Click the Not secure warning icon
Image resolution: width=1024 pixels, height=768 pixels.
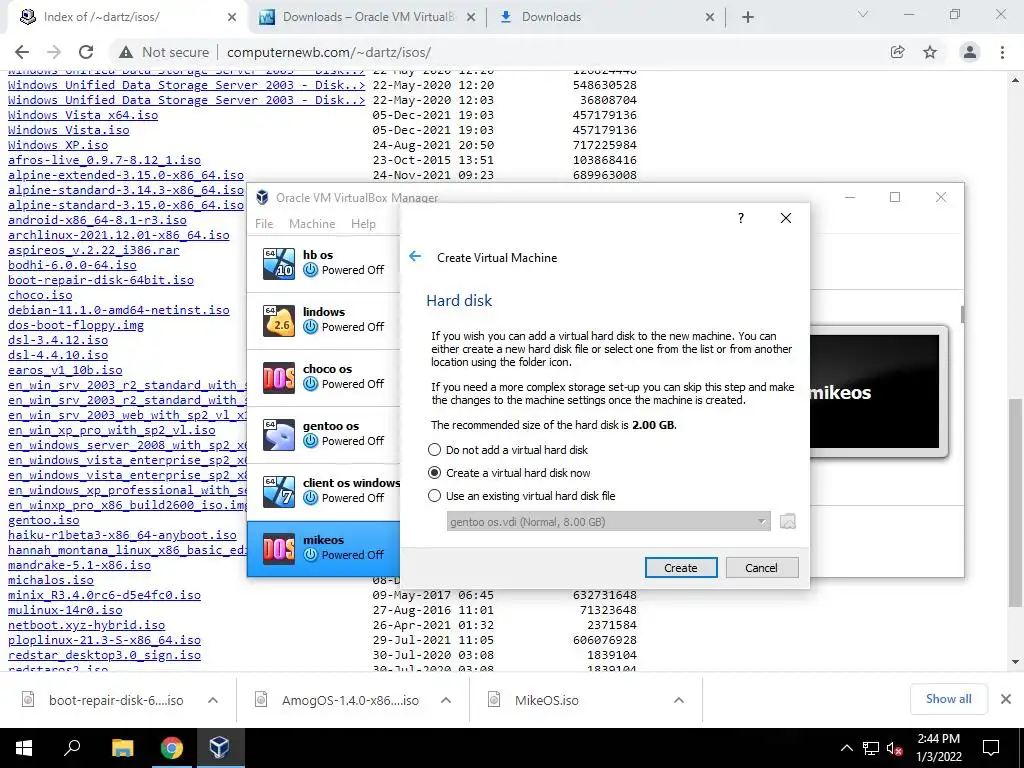[x=126, y=52]
